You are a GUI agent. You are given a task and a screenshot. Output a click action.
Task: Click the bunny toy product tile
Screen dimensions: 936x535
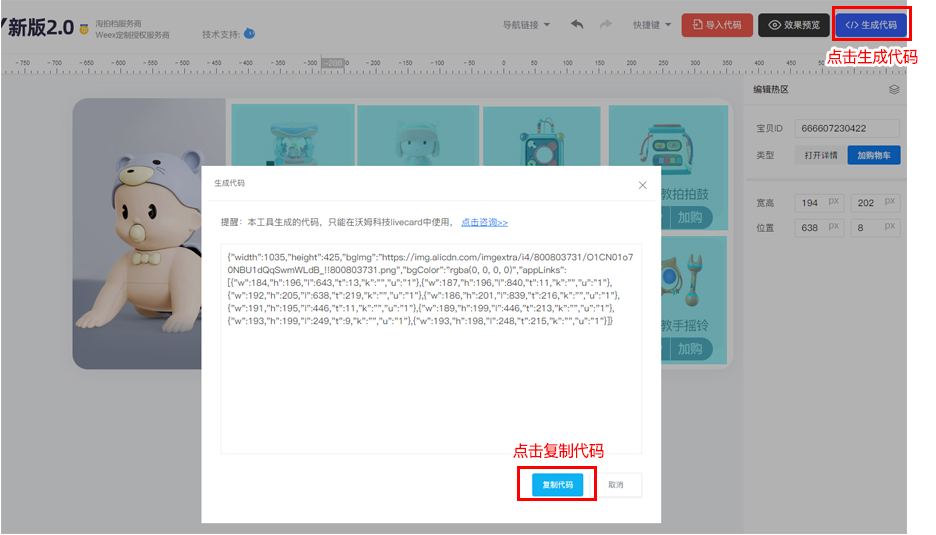coord(418,136)
